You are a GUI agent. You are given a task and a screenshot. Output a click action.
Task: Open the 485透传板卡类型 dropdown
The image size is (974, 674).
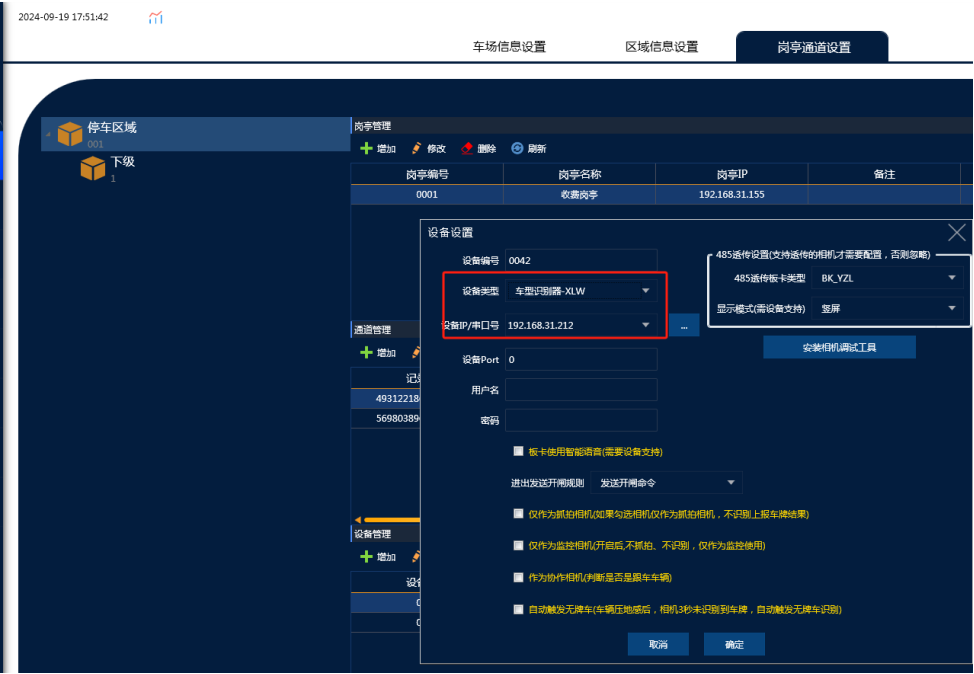tap(887, 278)
